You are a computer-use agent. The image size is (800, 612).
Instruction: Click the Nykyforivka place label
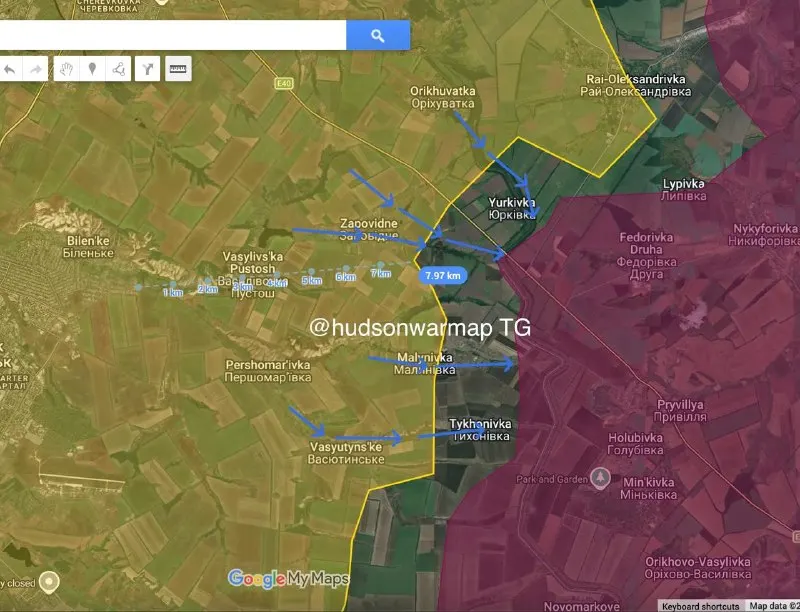[764, 235]
